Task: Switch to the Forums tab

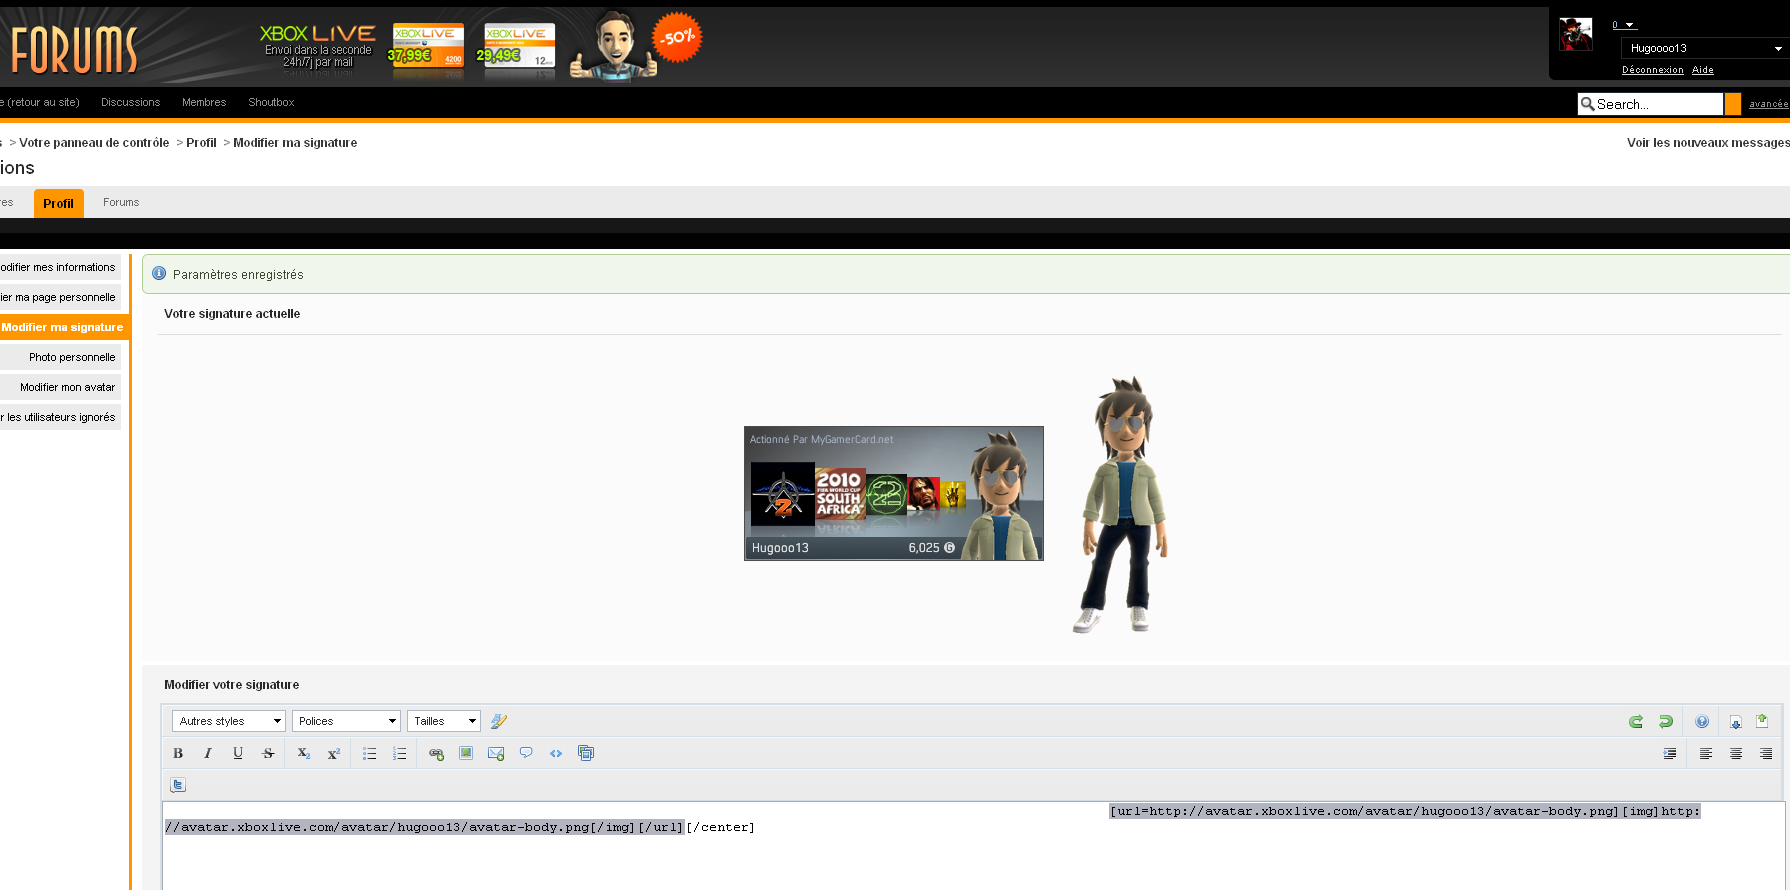Action: 121,203
